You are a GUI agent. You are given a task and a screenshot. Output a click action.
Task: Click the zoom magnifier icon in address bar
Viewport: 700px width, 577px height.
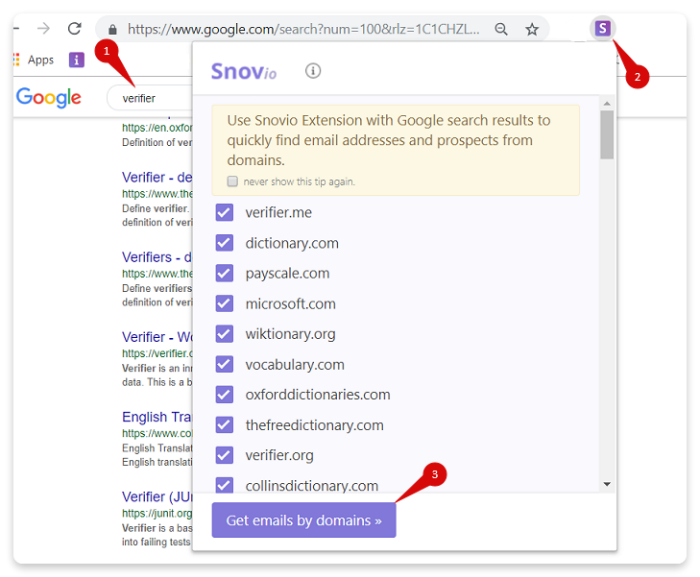(501, 29)
